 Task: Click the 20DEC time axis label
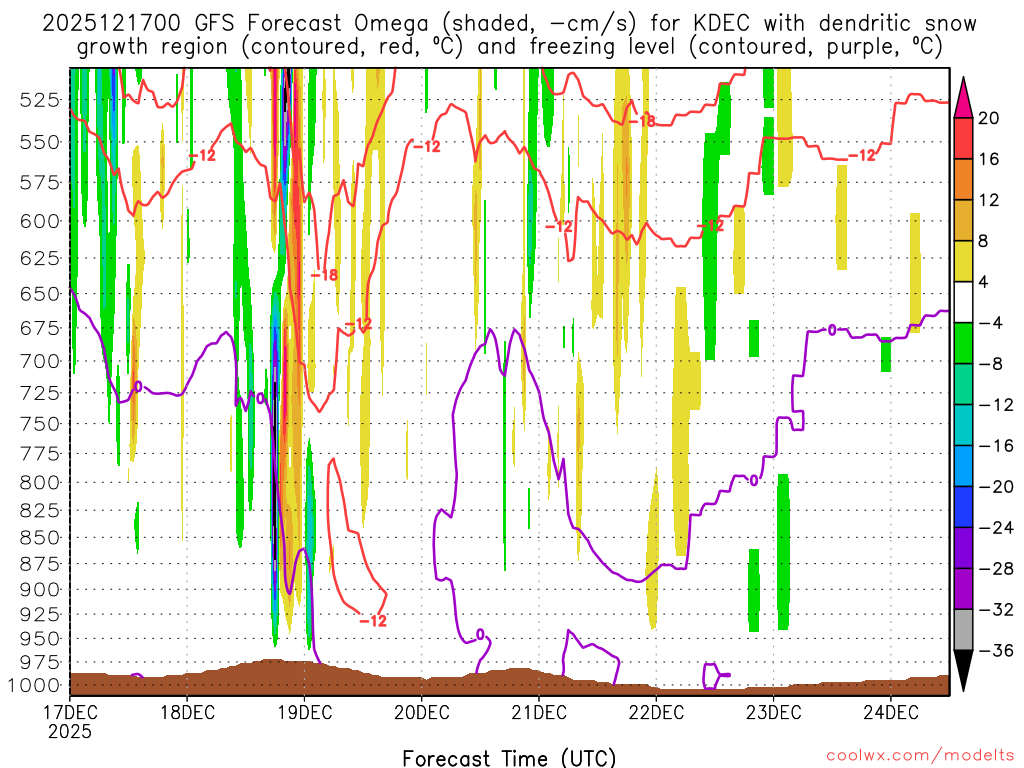(422, 712)
